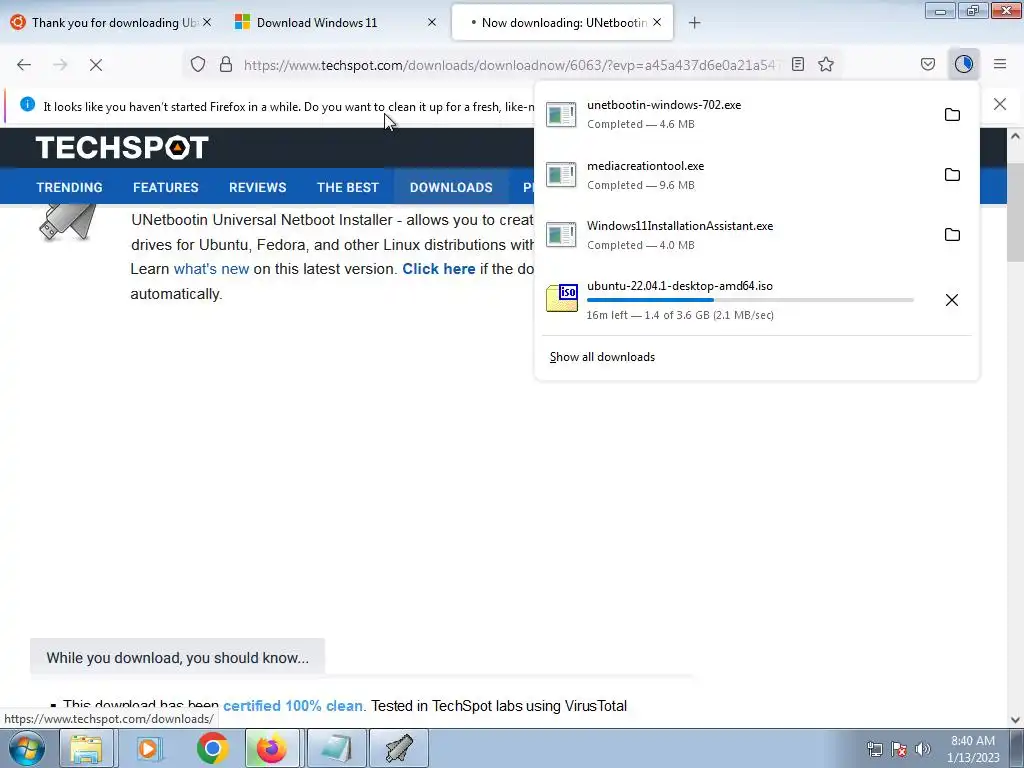
Task: Save page to Pocket
Action: pos(928,64)
